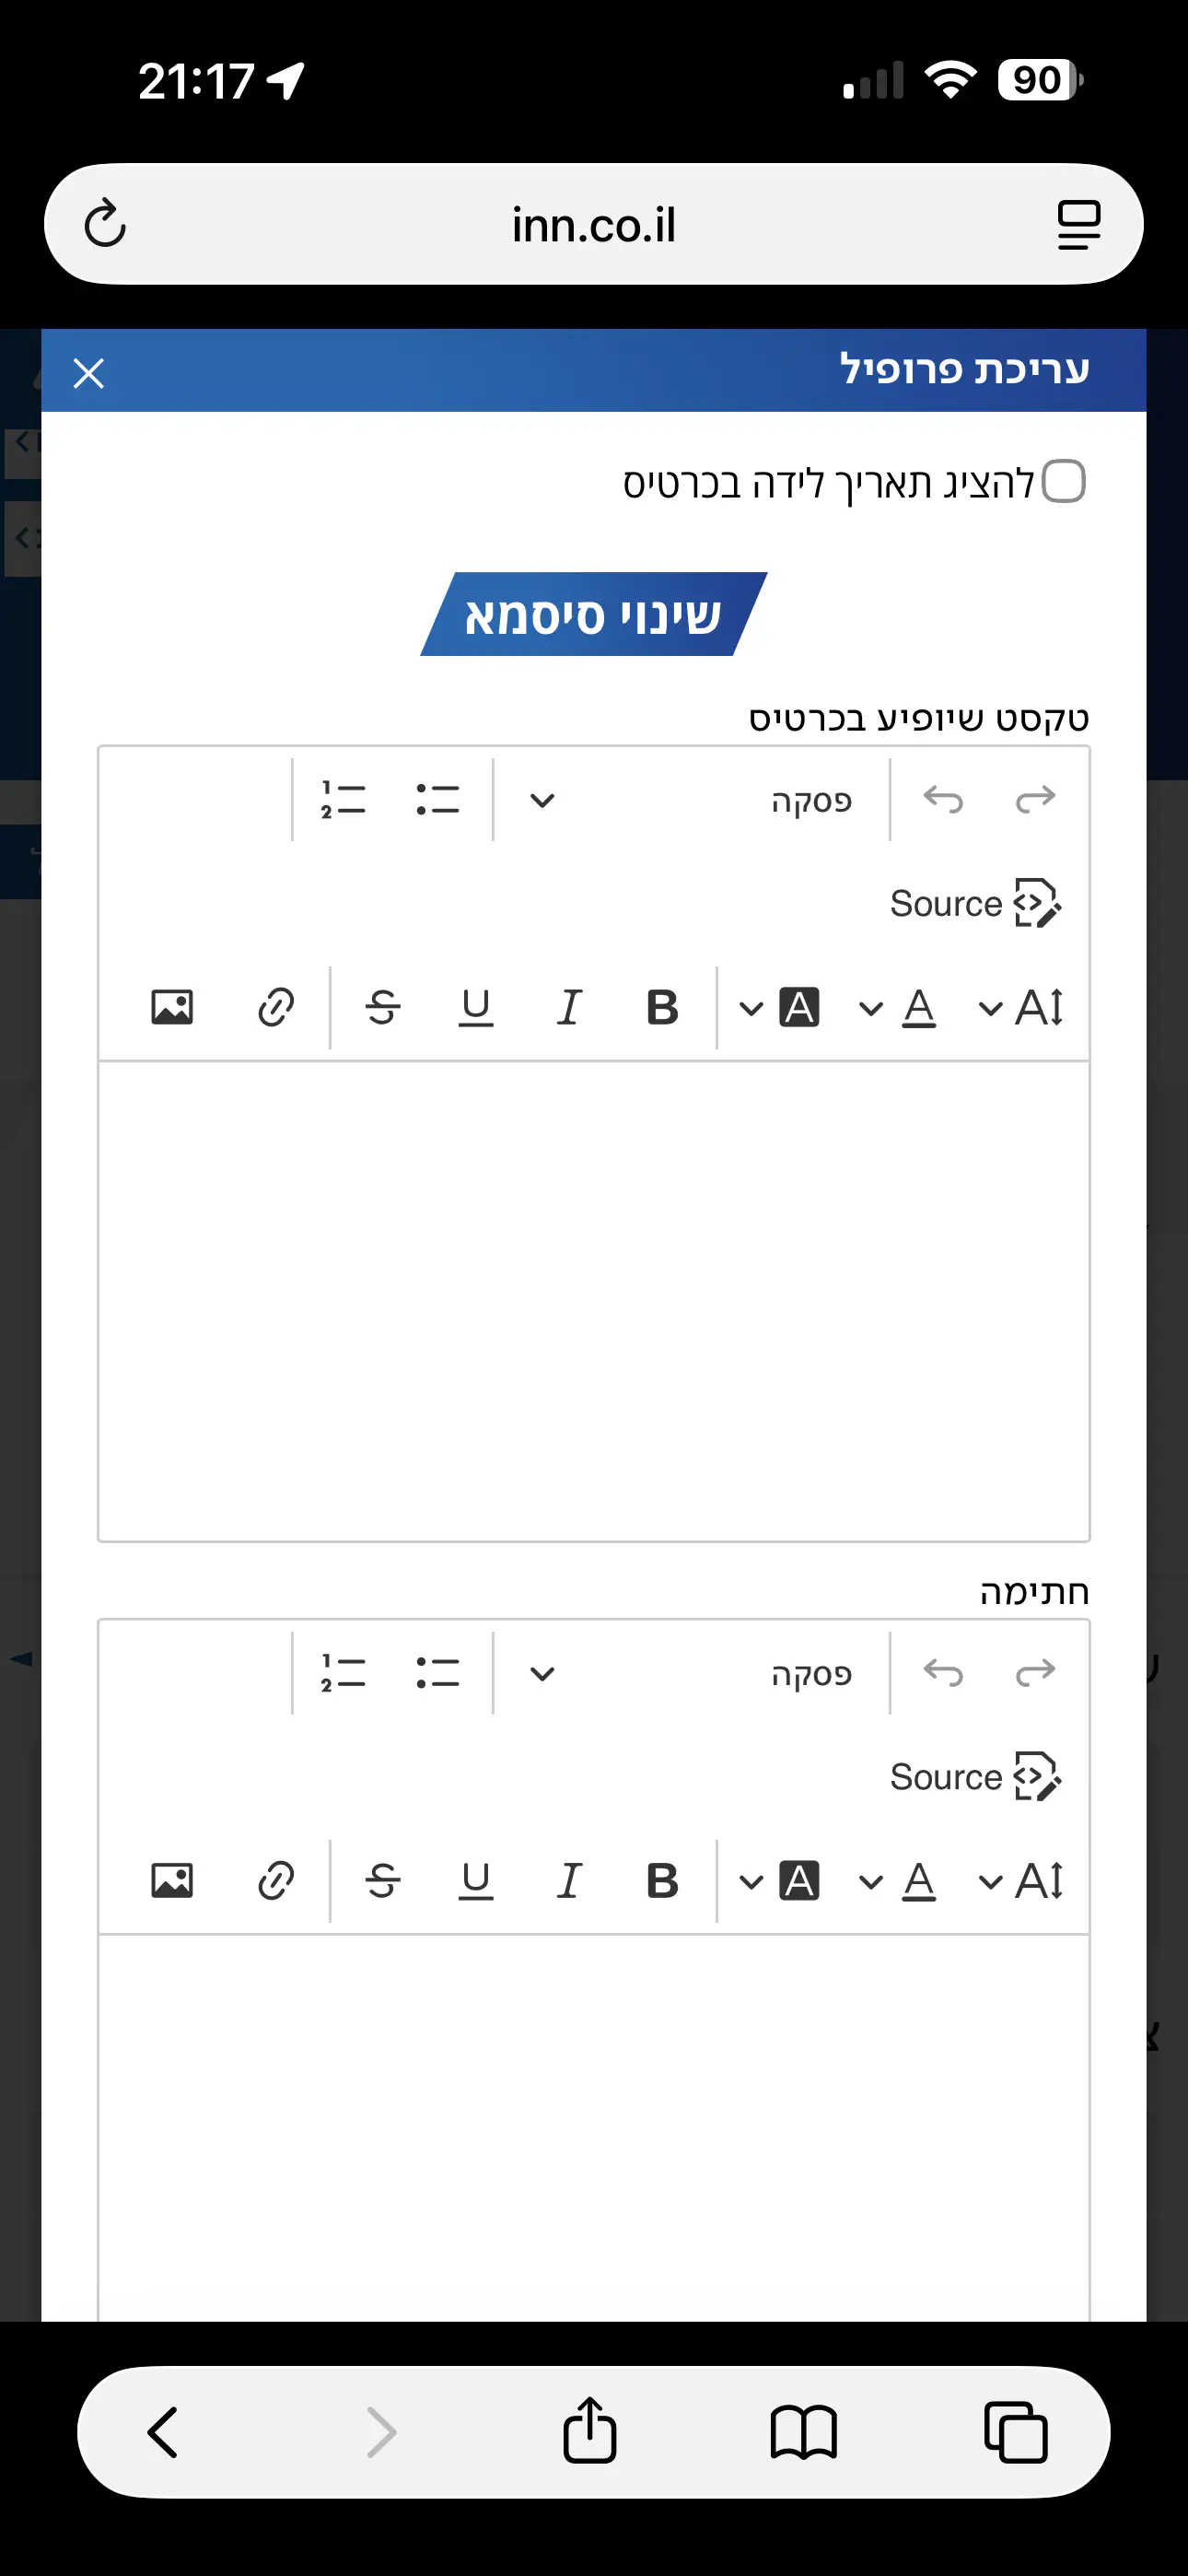The width and height of the screenshot is (1188, 2576).
Task: Click Source button in card text editor
Action: pyautogui.click(x=975, y=904)
